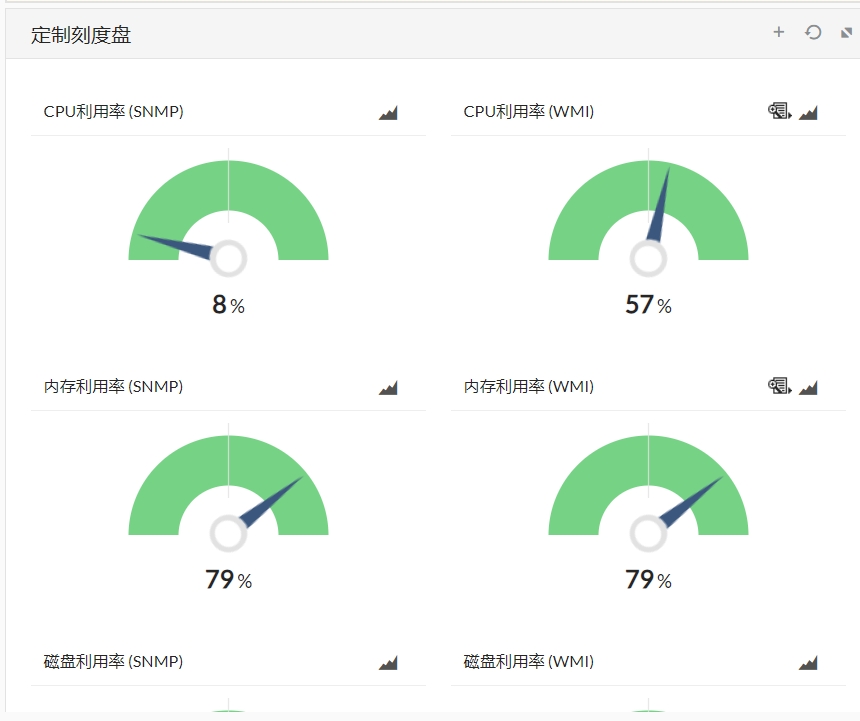
Task: Open the history graph for 内存利用率 (SNMP)
Action: pos(389,386)
